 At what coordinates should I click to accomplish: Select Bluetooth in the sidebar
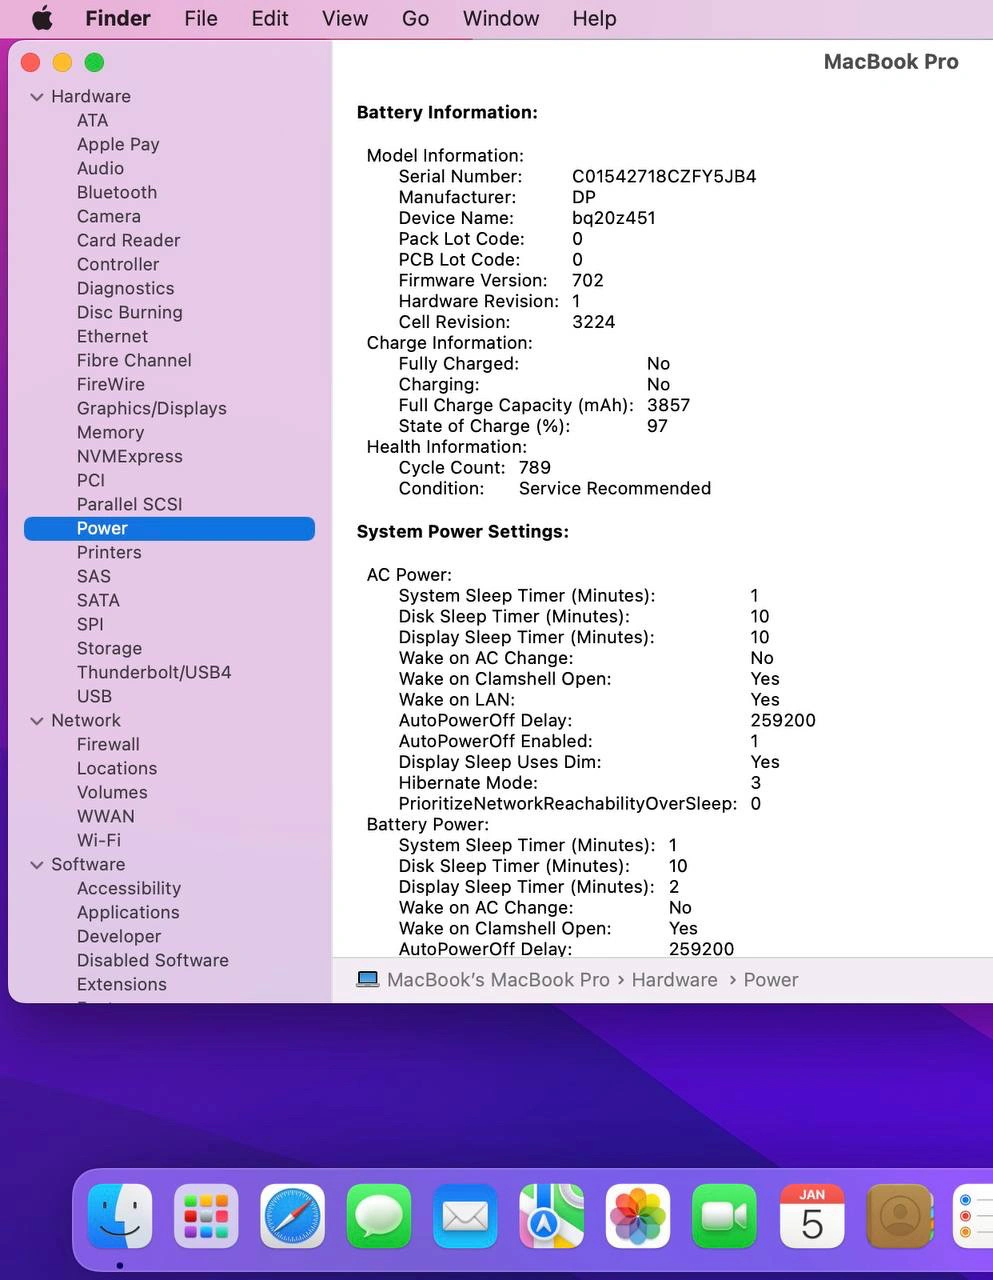(117, 192)
